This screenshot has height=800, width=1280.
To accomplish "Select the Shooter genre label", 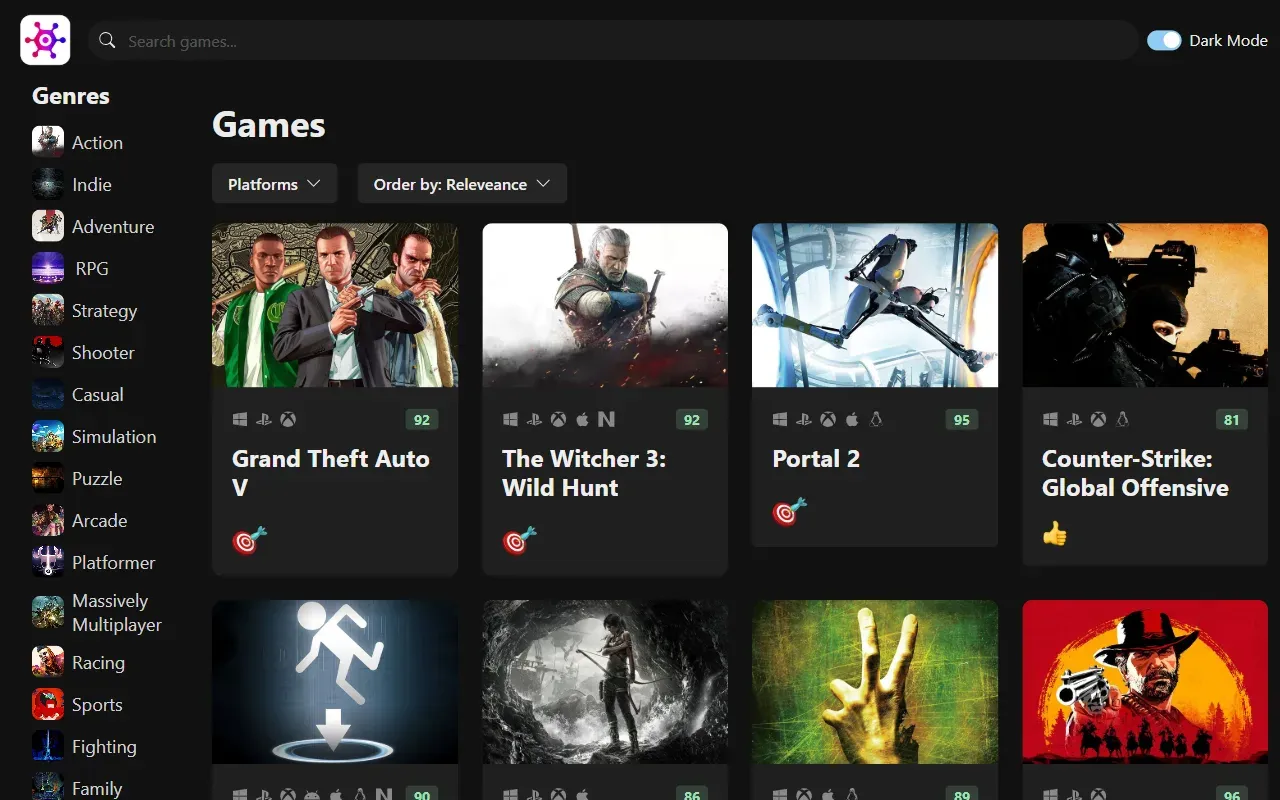I will [x=103, y=353].
